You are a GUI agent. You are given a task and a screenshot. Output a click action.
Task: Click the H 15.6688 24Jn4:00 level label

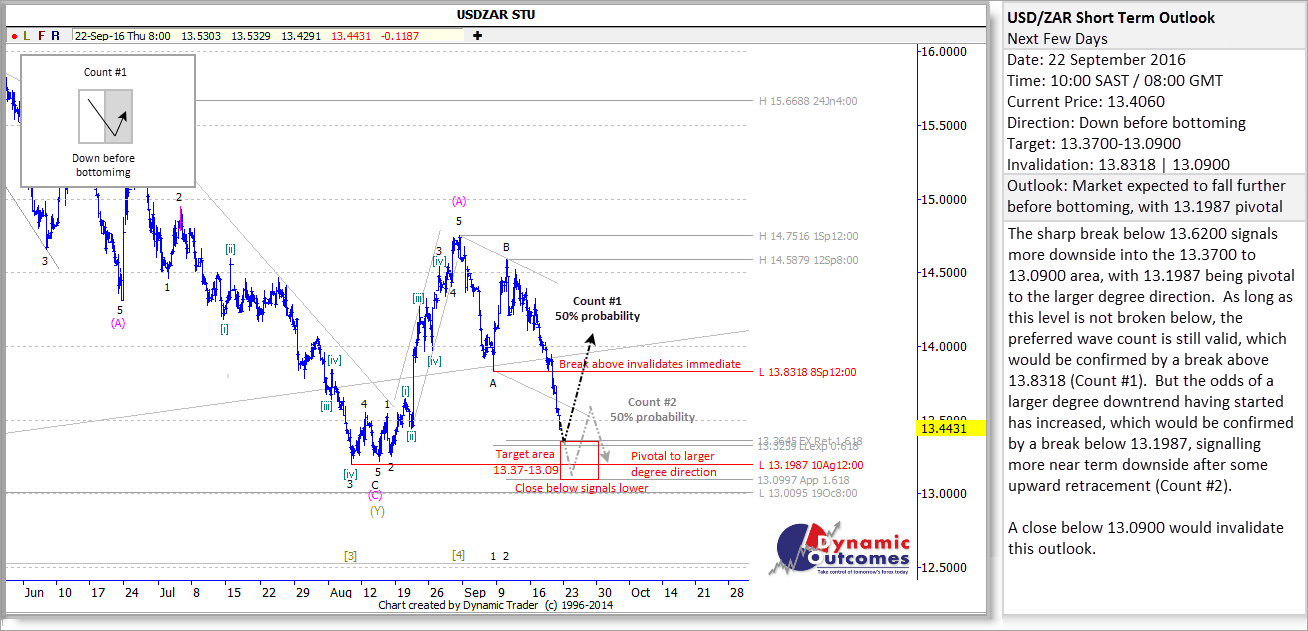[808, 101]
